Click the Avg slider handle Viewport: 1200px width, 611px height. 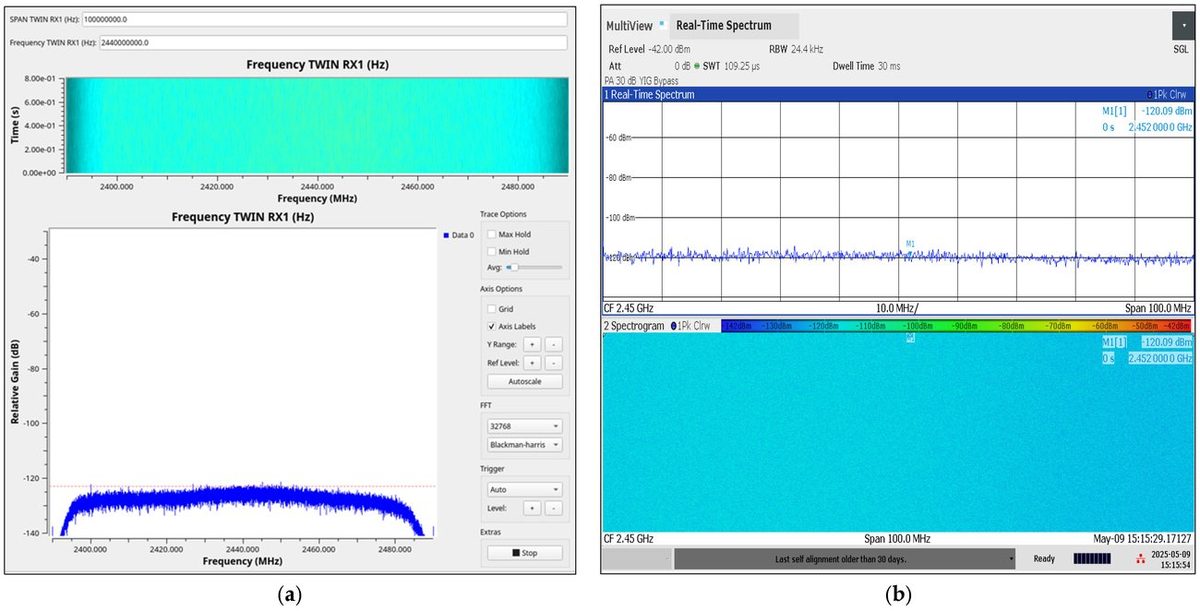(514, 268)
